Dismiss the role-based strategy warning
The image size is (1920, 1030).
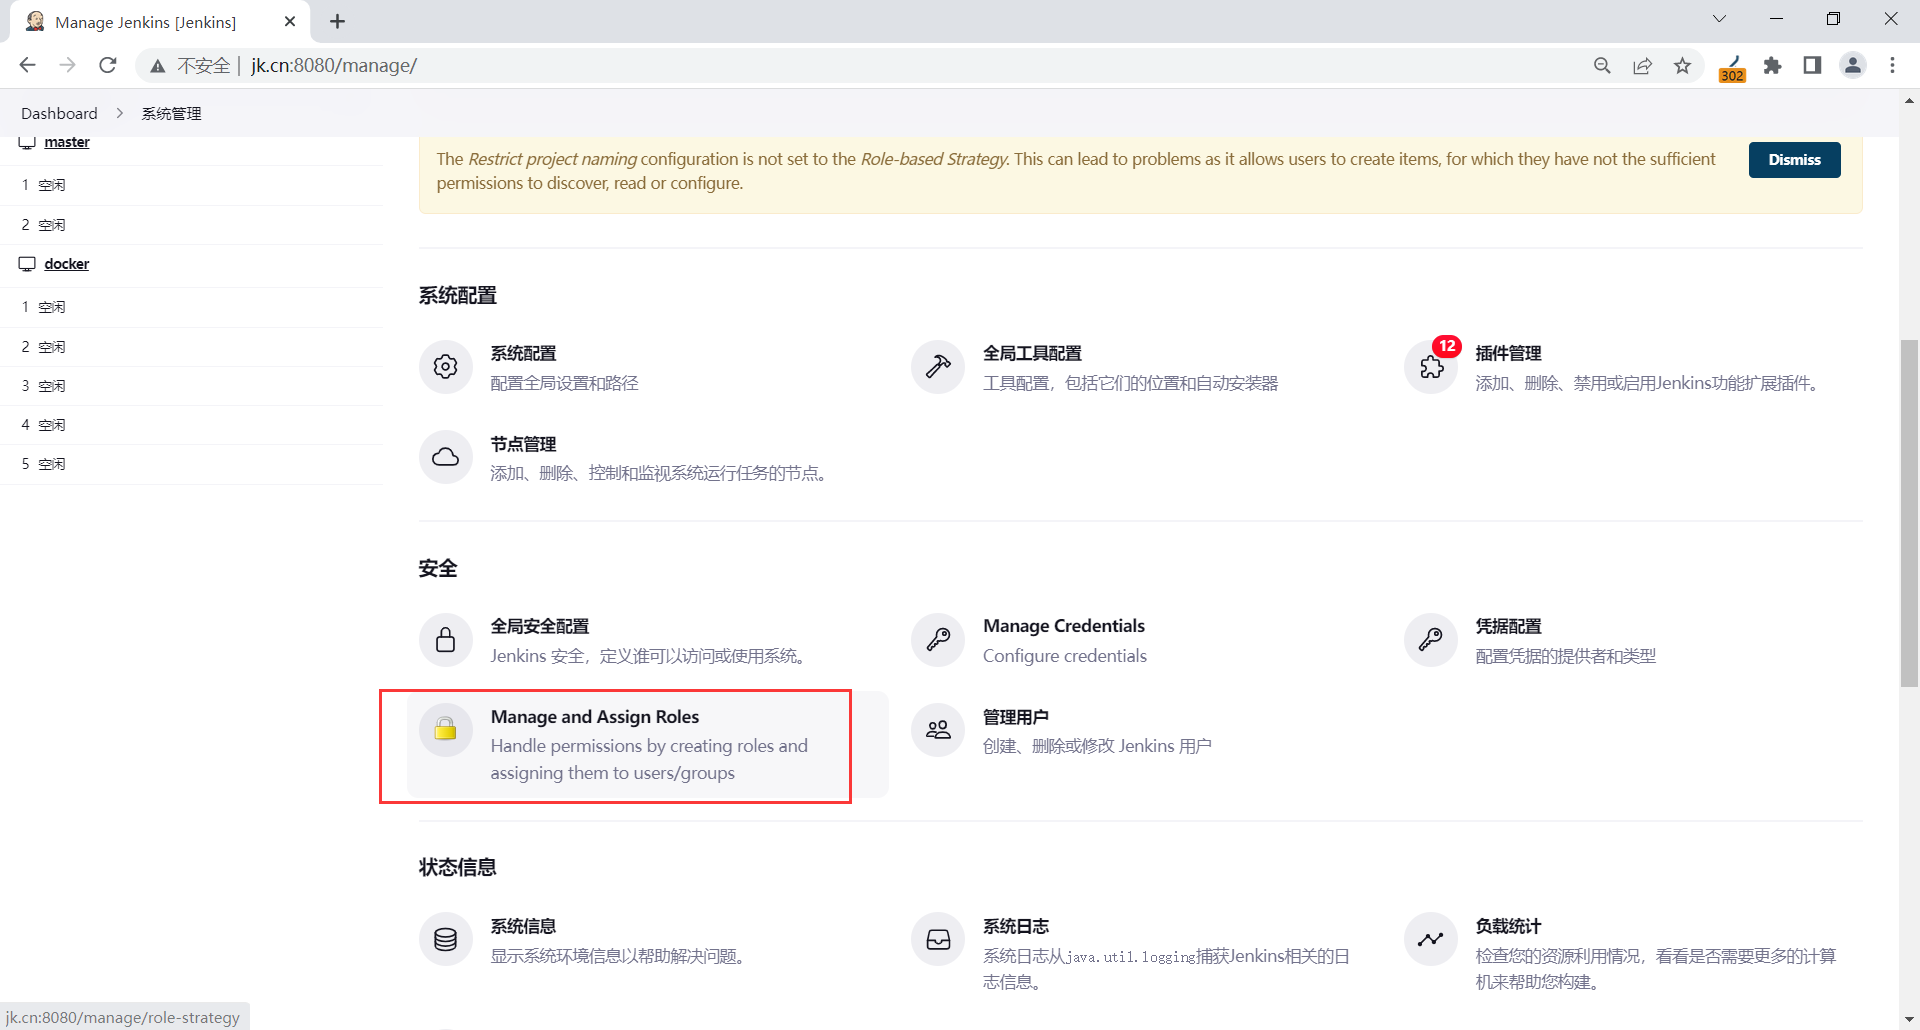coord(1794,160)
